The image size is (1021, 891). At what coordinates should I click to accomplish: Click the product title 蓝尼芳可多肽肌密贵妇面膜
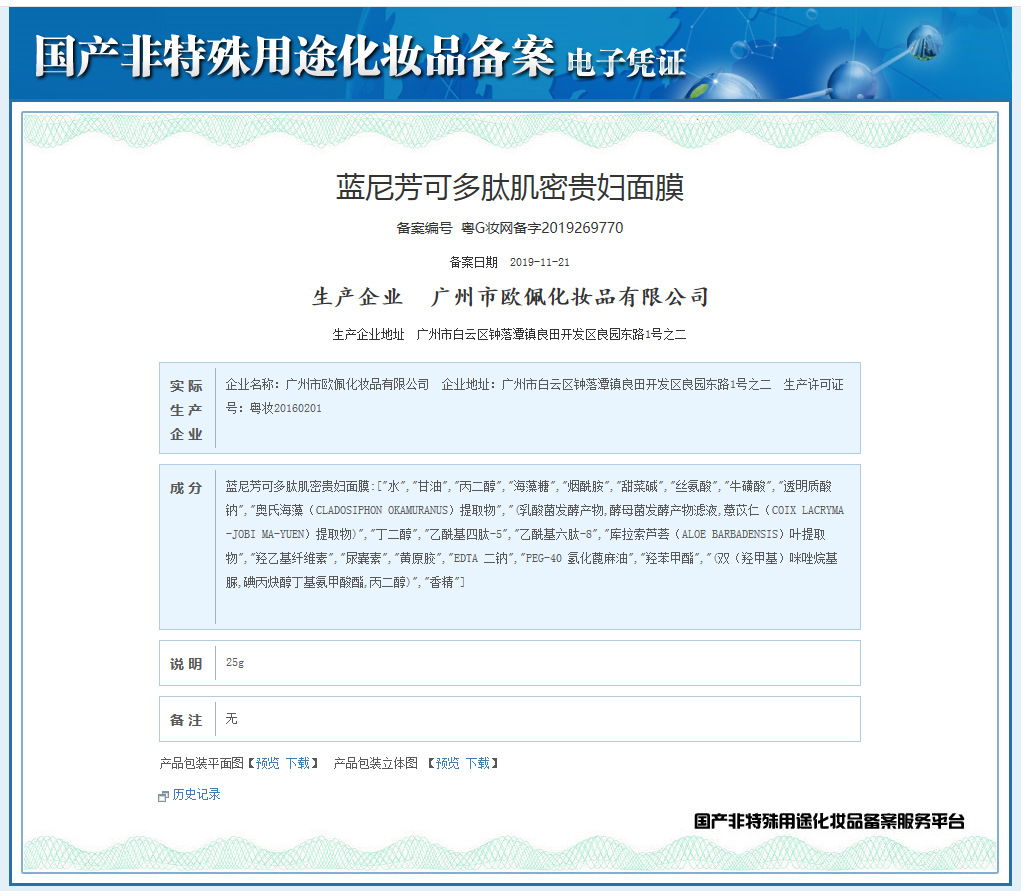coord(510,188)
